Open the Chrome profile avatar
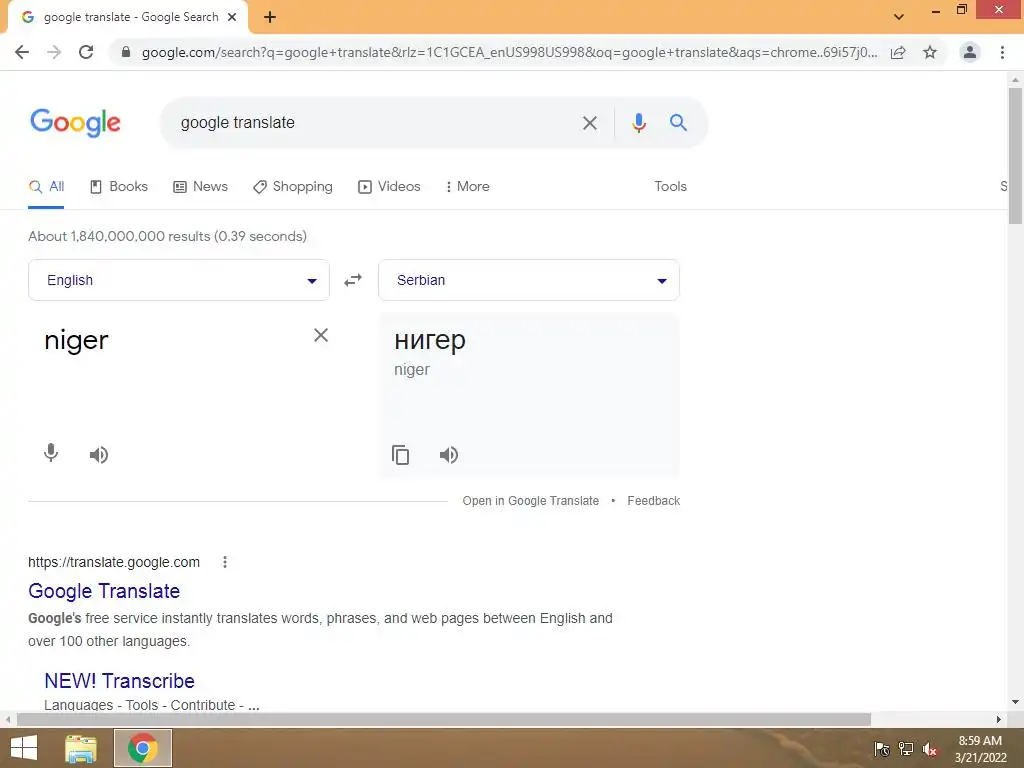Image resolution: width=1024 pixels, height=768 pixels. [x=970, y=52]
